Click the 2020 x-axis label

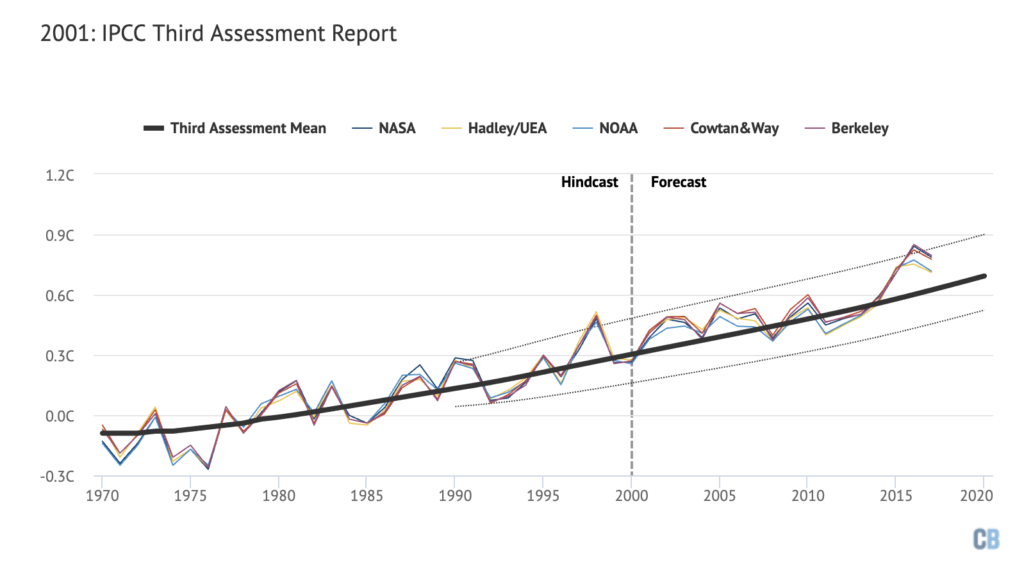coord(976,496)
